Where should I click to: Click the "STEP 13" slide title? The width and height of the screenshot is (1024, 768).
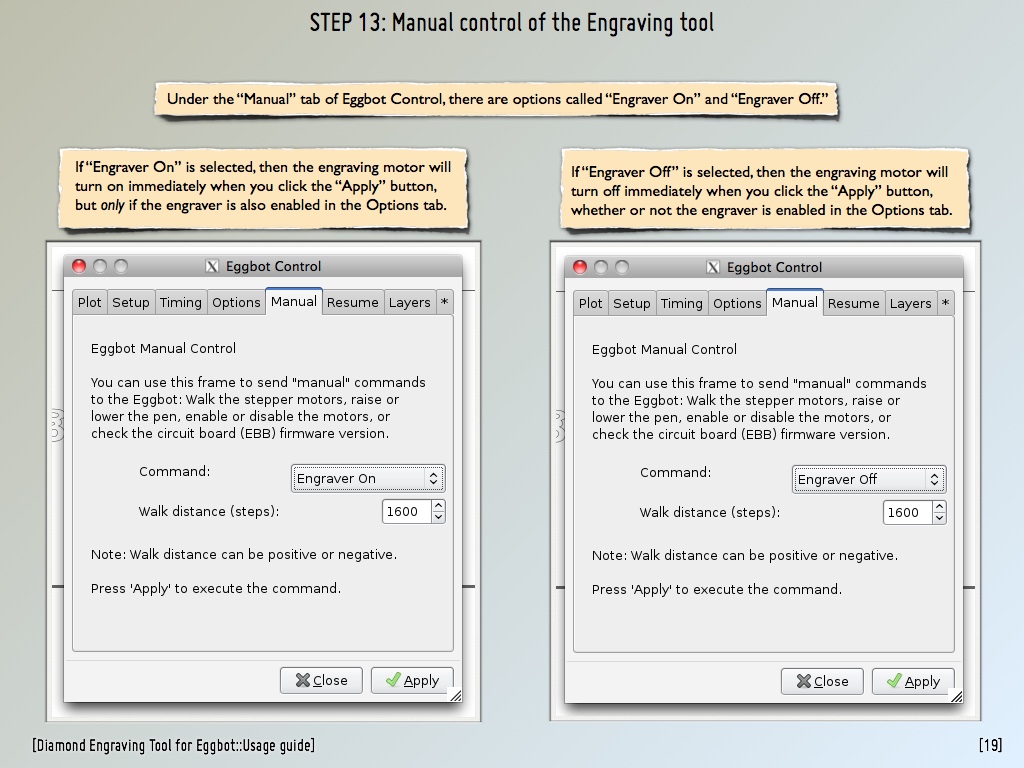(511, 23)
